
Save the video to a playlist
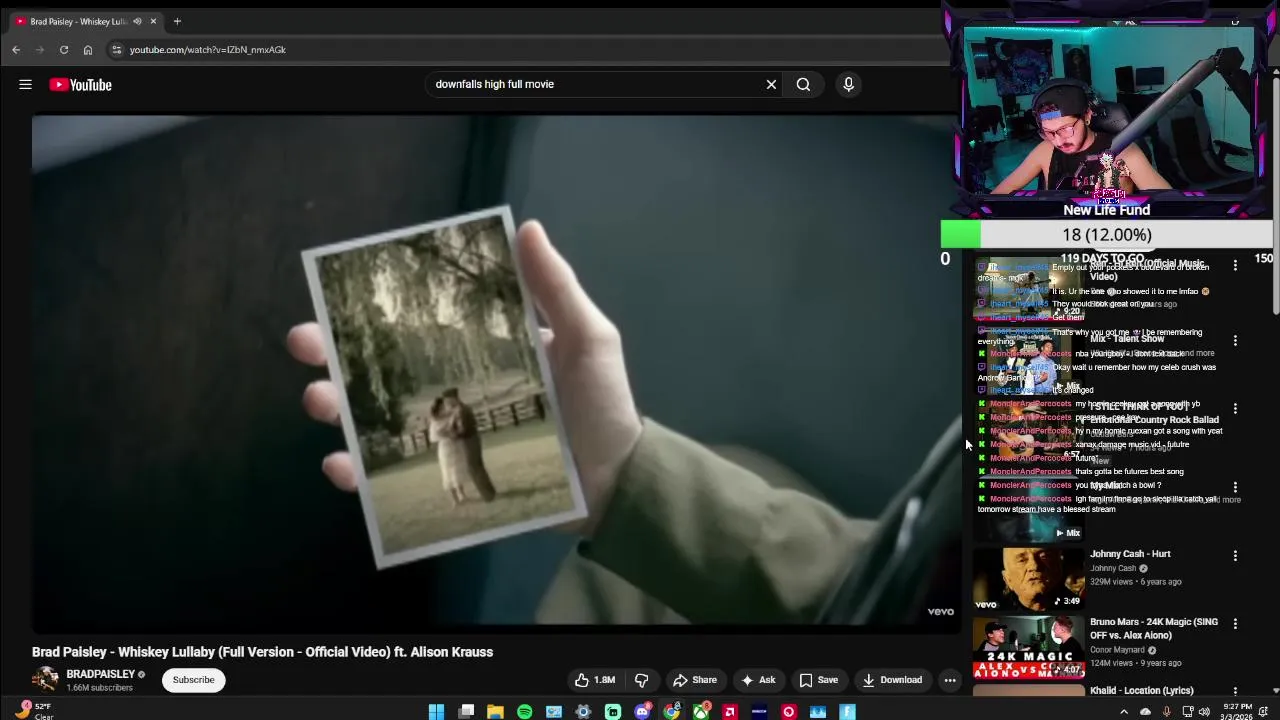coord(818,680)
